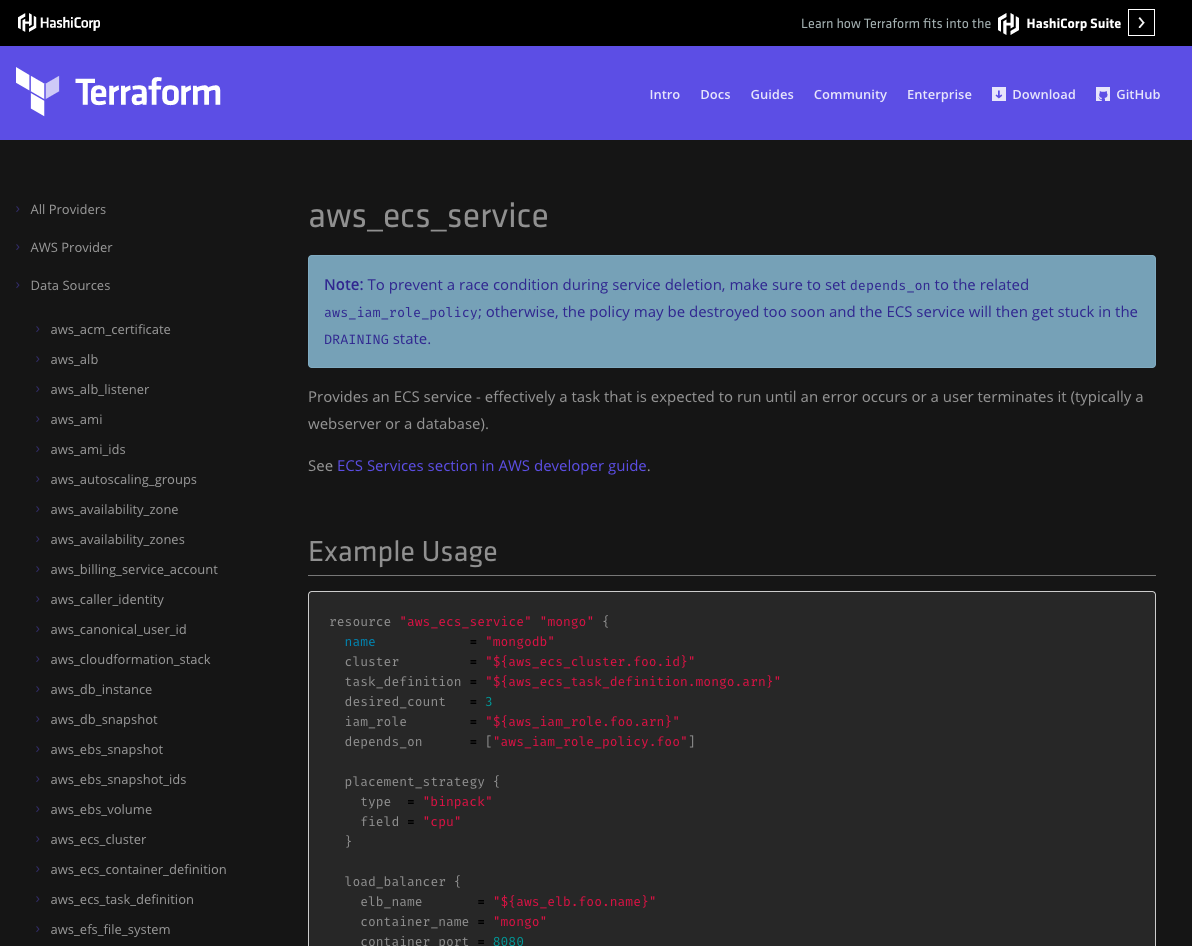The width and height of the screenshot is (1192, 946).
Task: Open aws_cloudformation_stack sidebar entry
Action: coord(130,659)
